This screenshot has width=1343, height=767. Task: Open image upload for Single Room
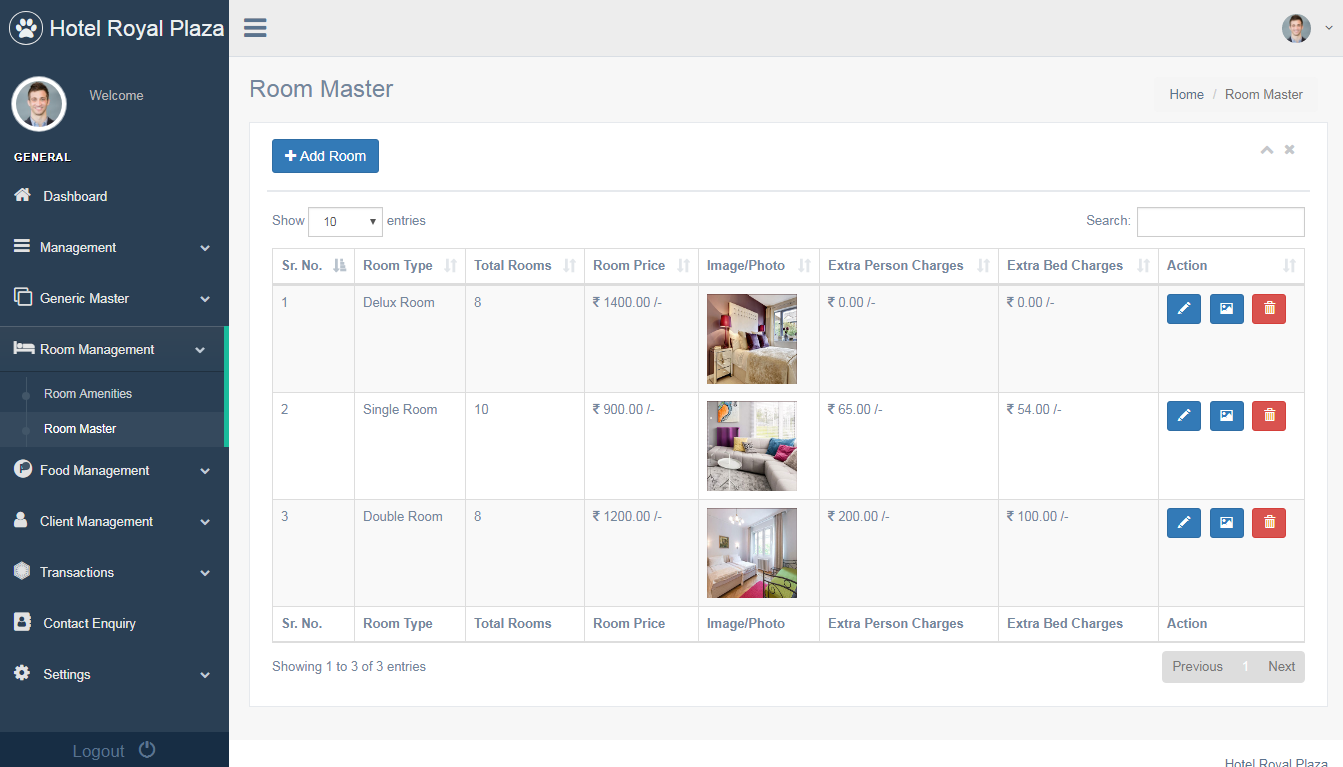[x=1226, y=416]
